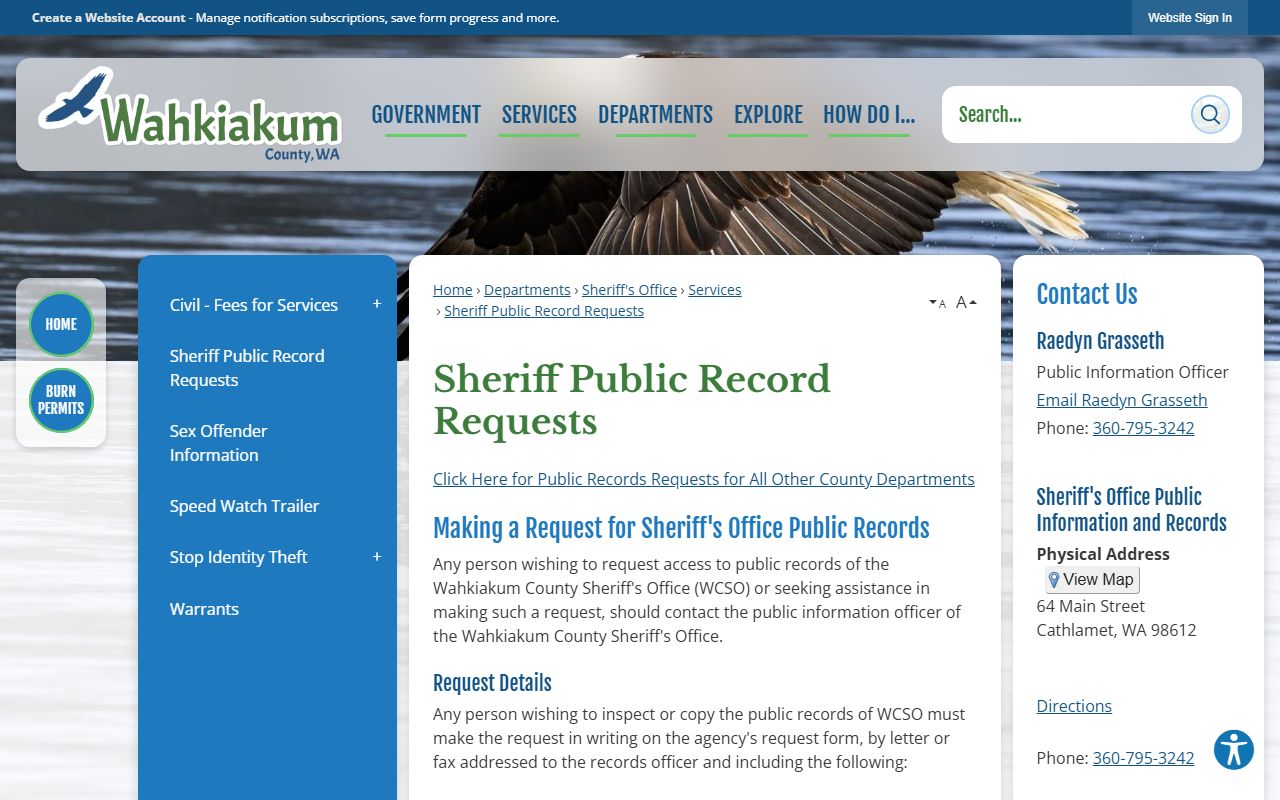
Task: Click the Sheriff's Office records phone number
Action: (x=1143, y=758)
